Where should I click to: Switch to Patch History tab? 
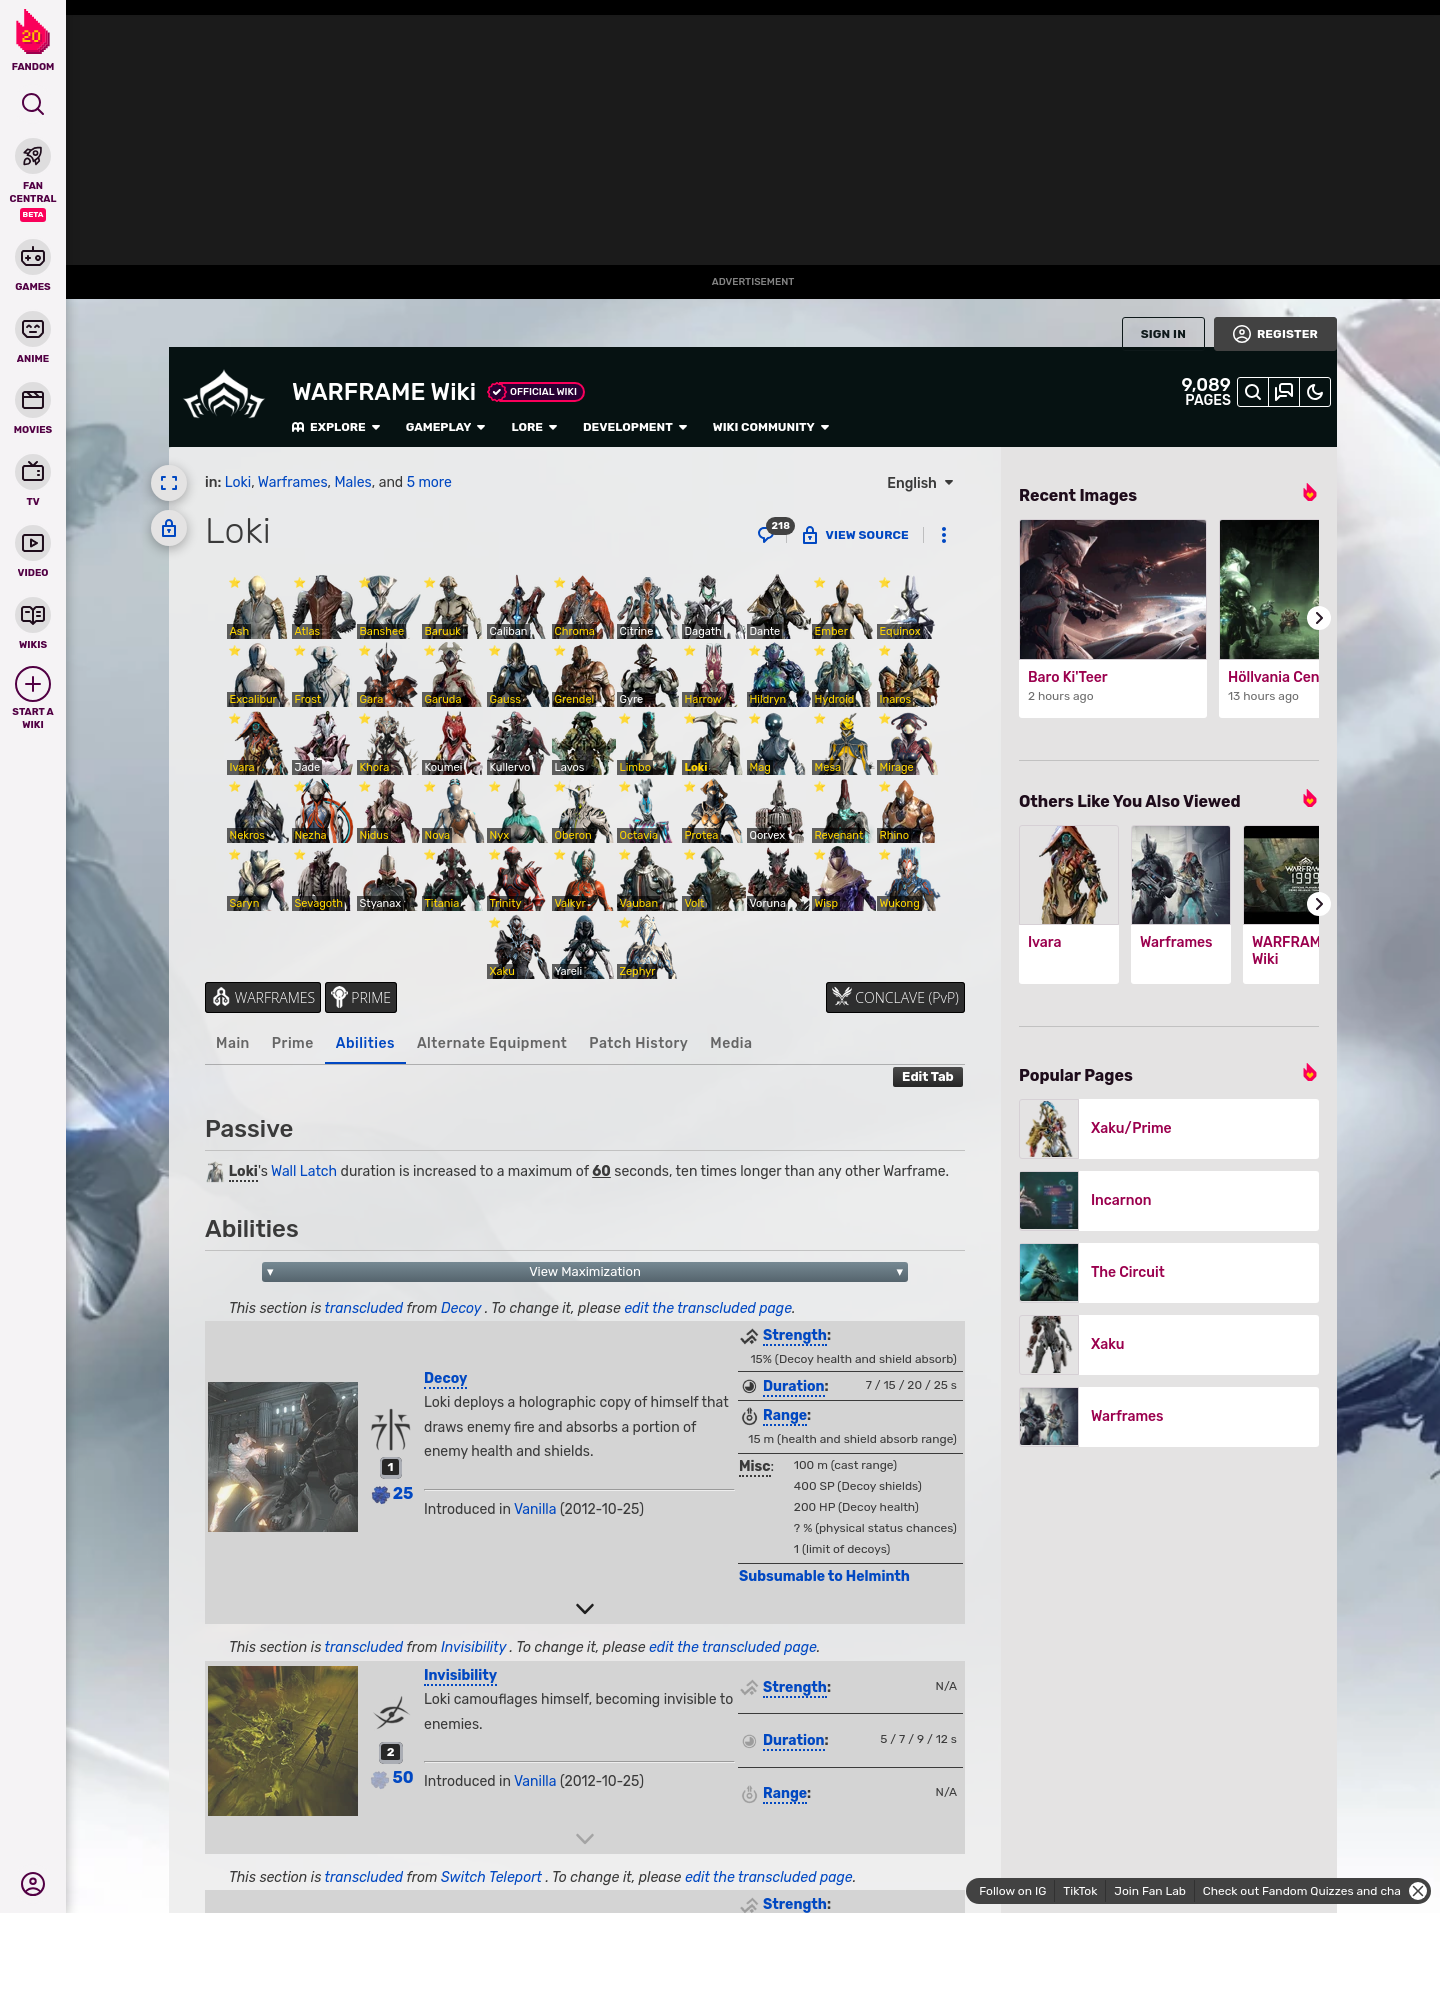pos(638,1043)
